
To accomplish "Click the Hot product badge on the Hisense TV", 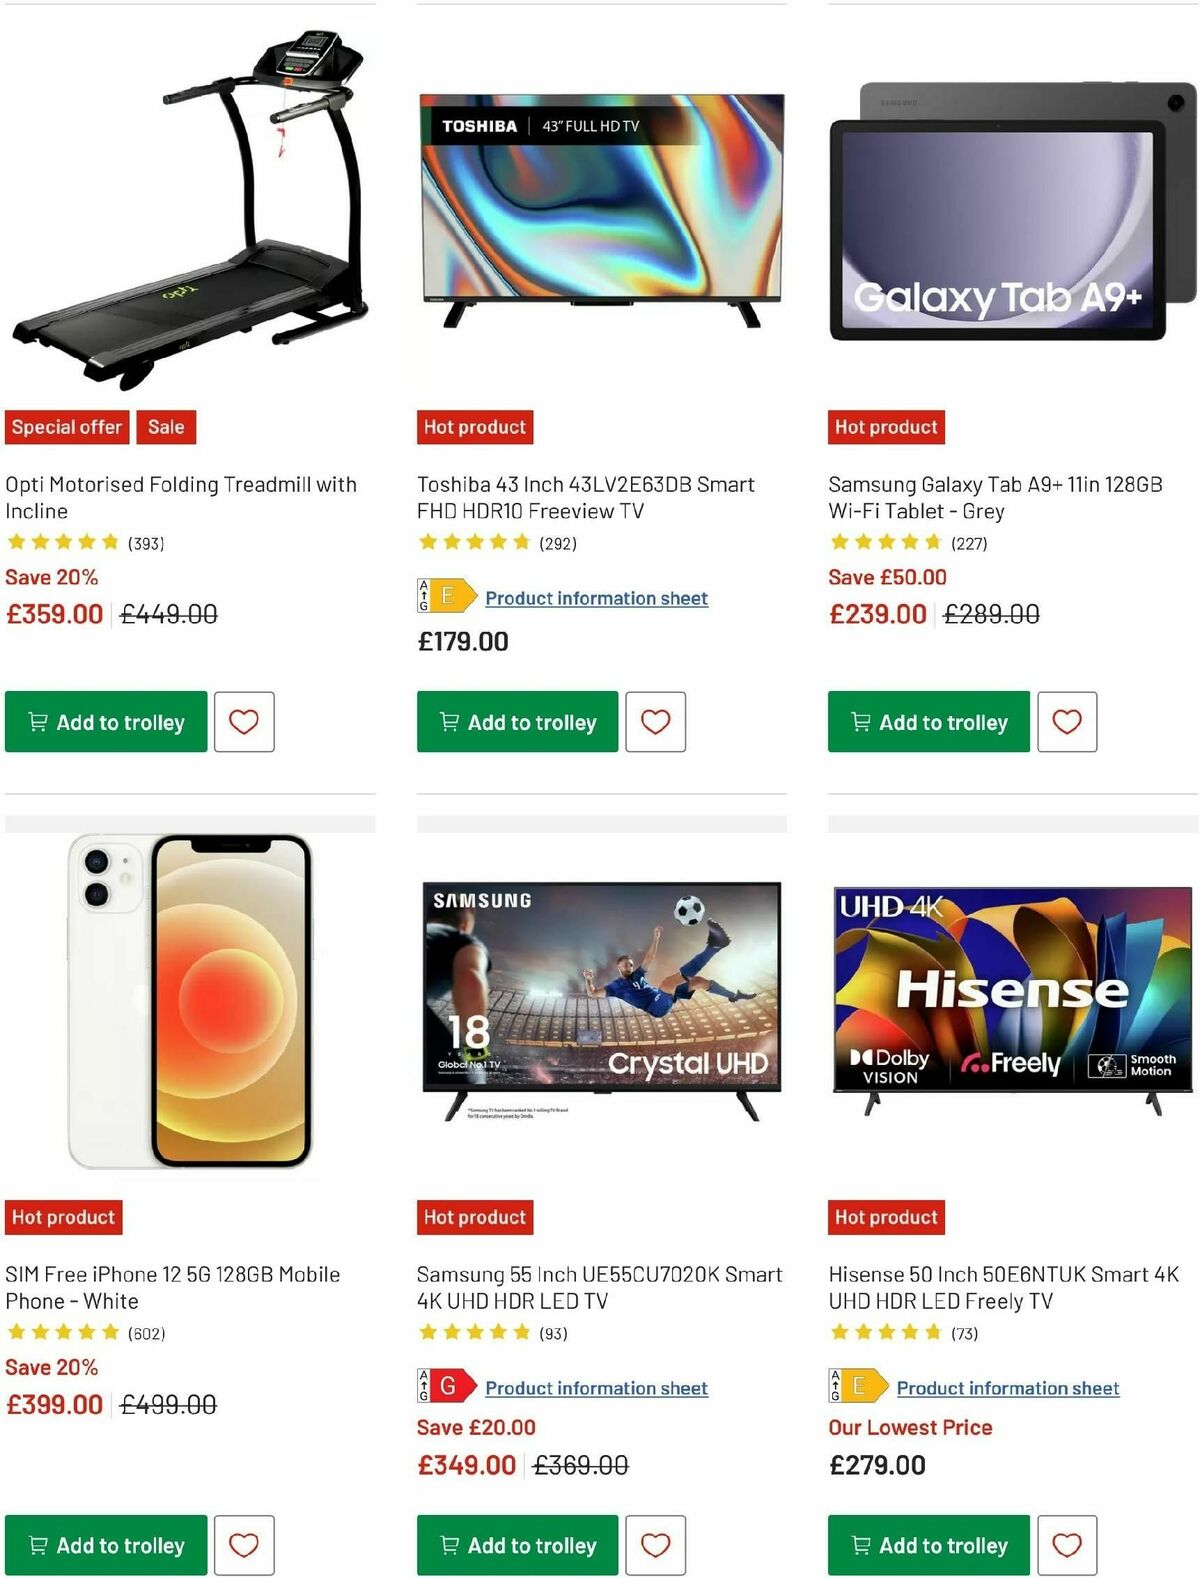I will pos(886,1217).
